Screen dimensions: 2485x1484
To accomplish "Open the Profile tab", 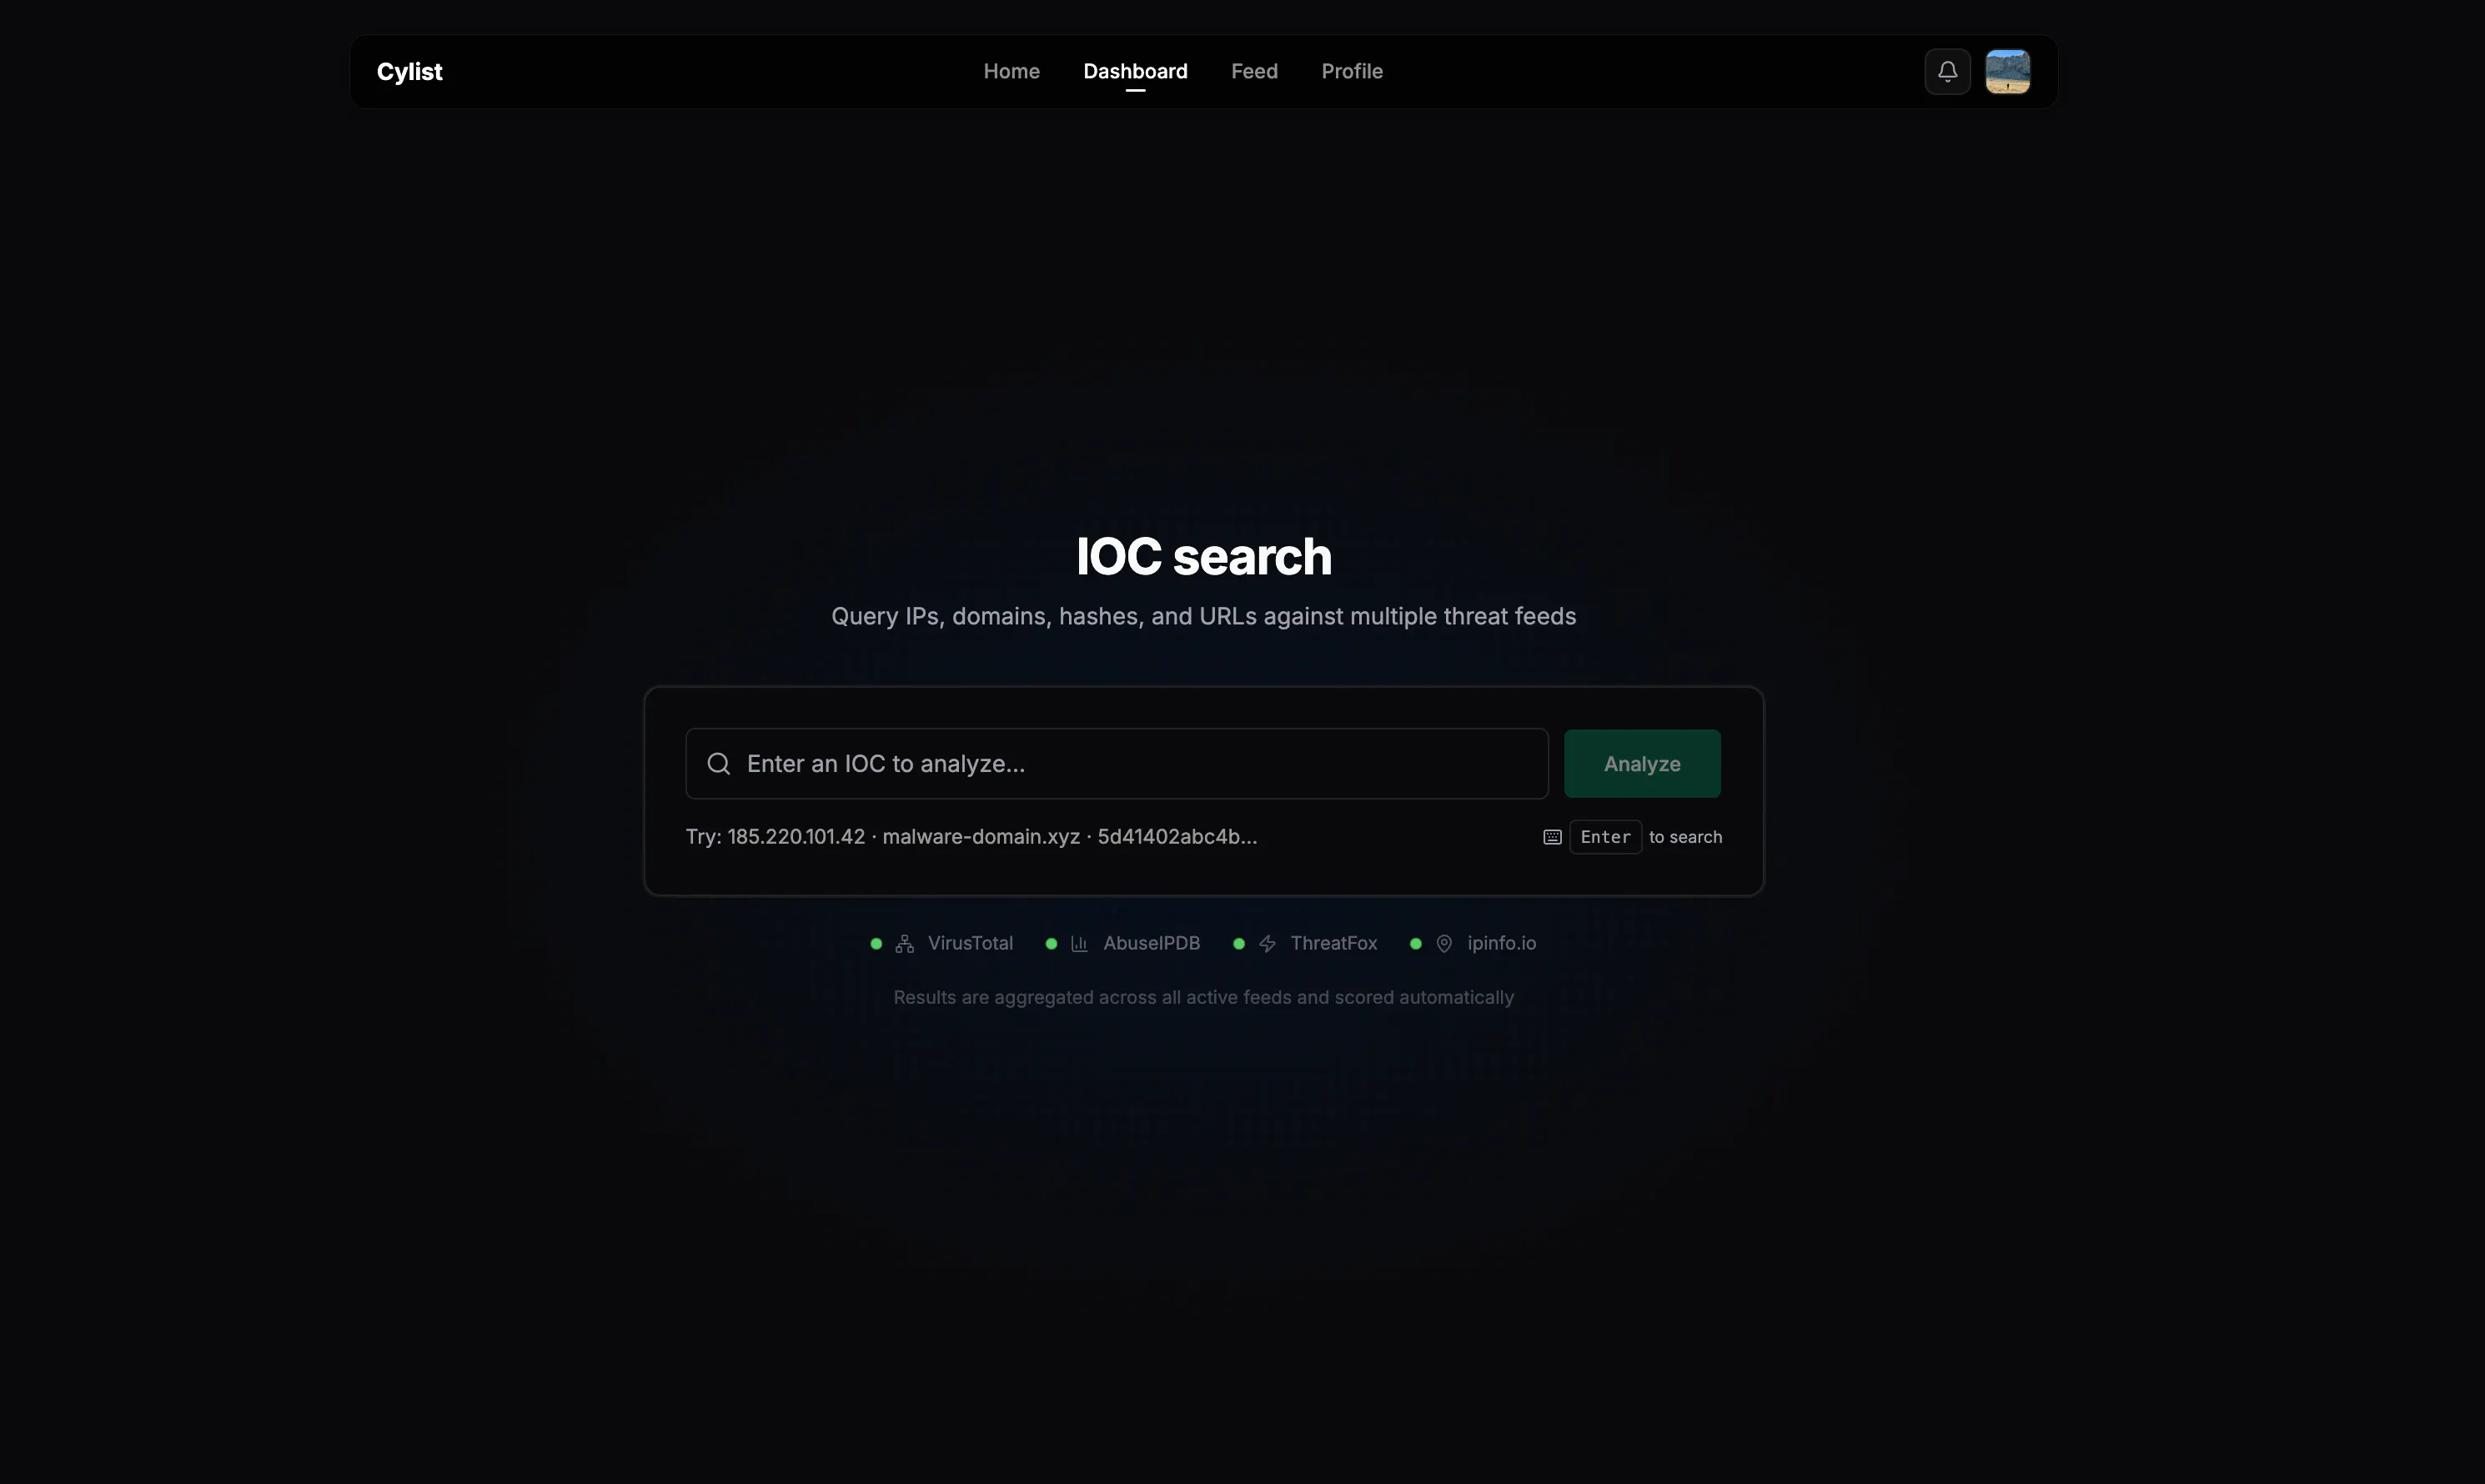I will [x=1352, y=72].
